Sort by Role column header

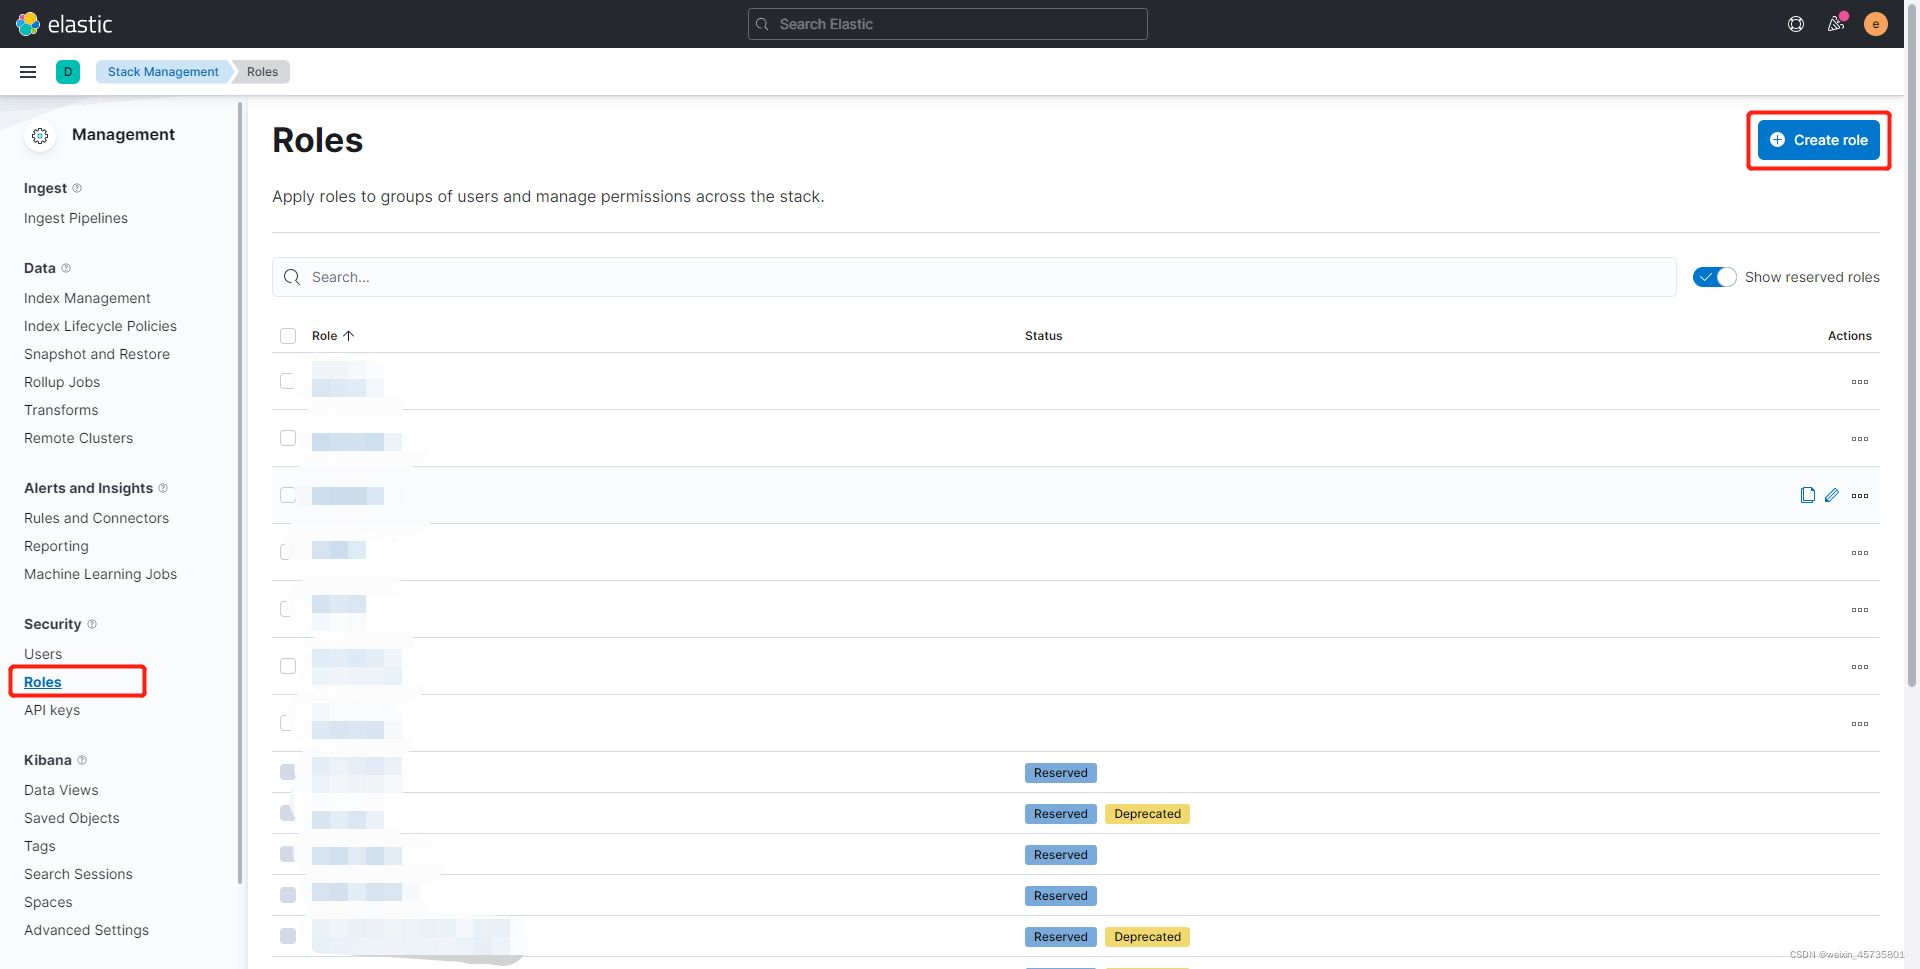click(x=333, y=336)
